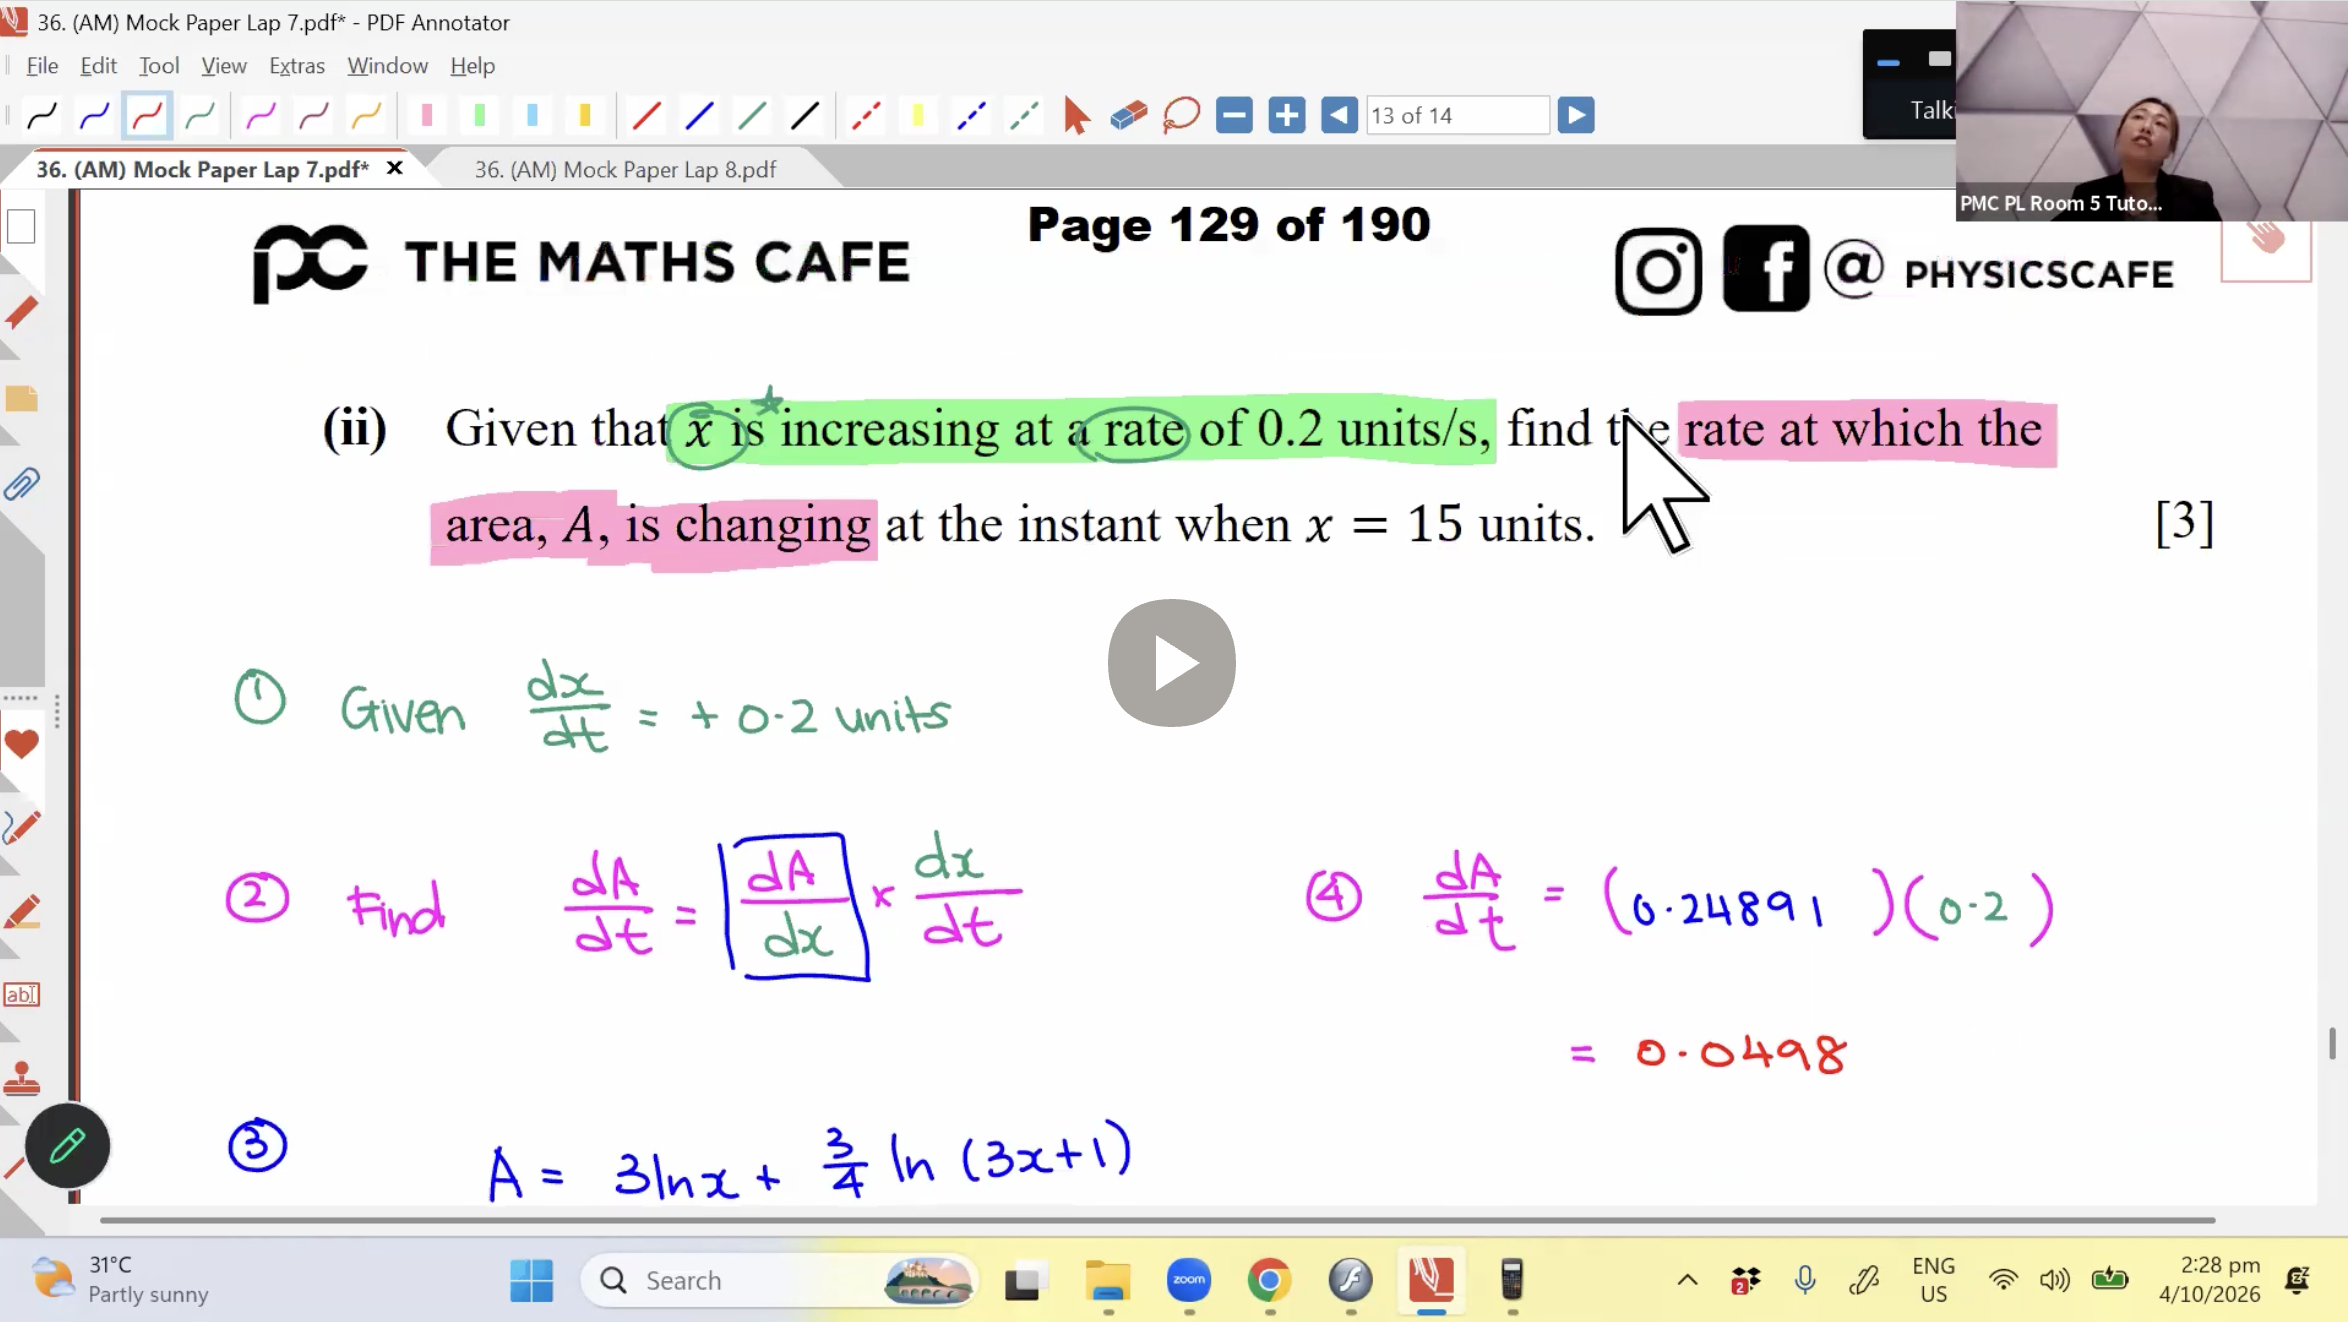Select the pale yellow highlighter tool
This screenshot has width=2348, height=1322.
918,116
